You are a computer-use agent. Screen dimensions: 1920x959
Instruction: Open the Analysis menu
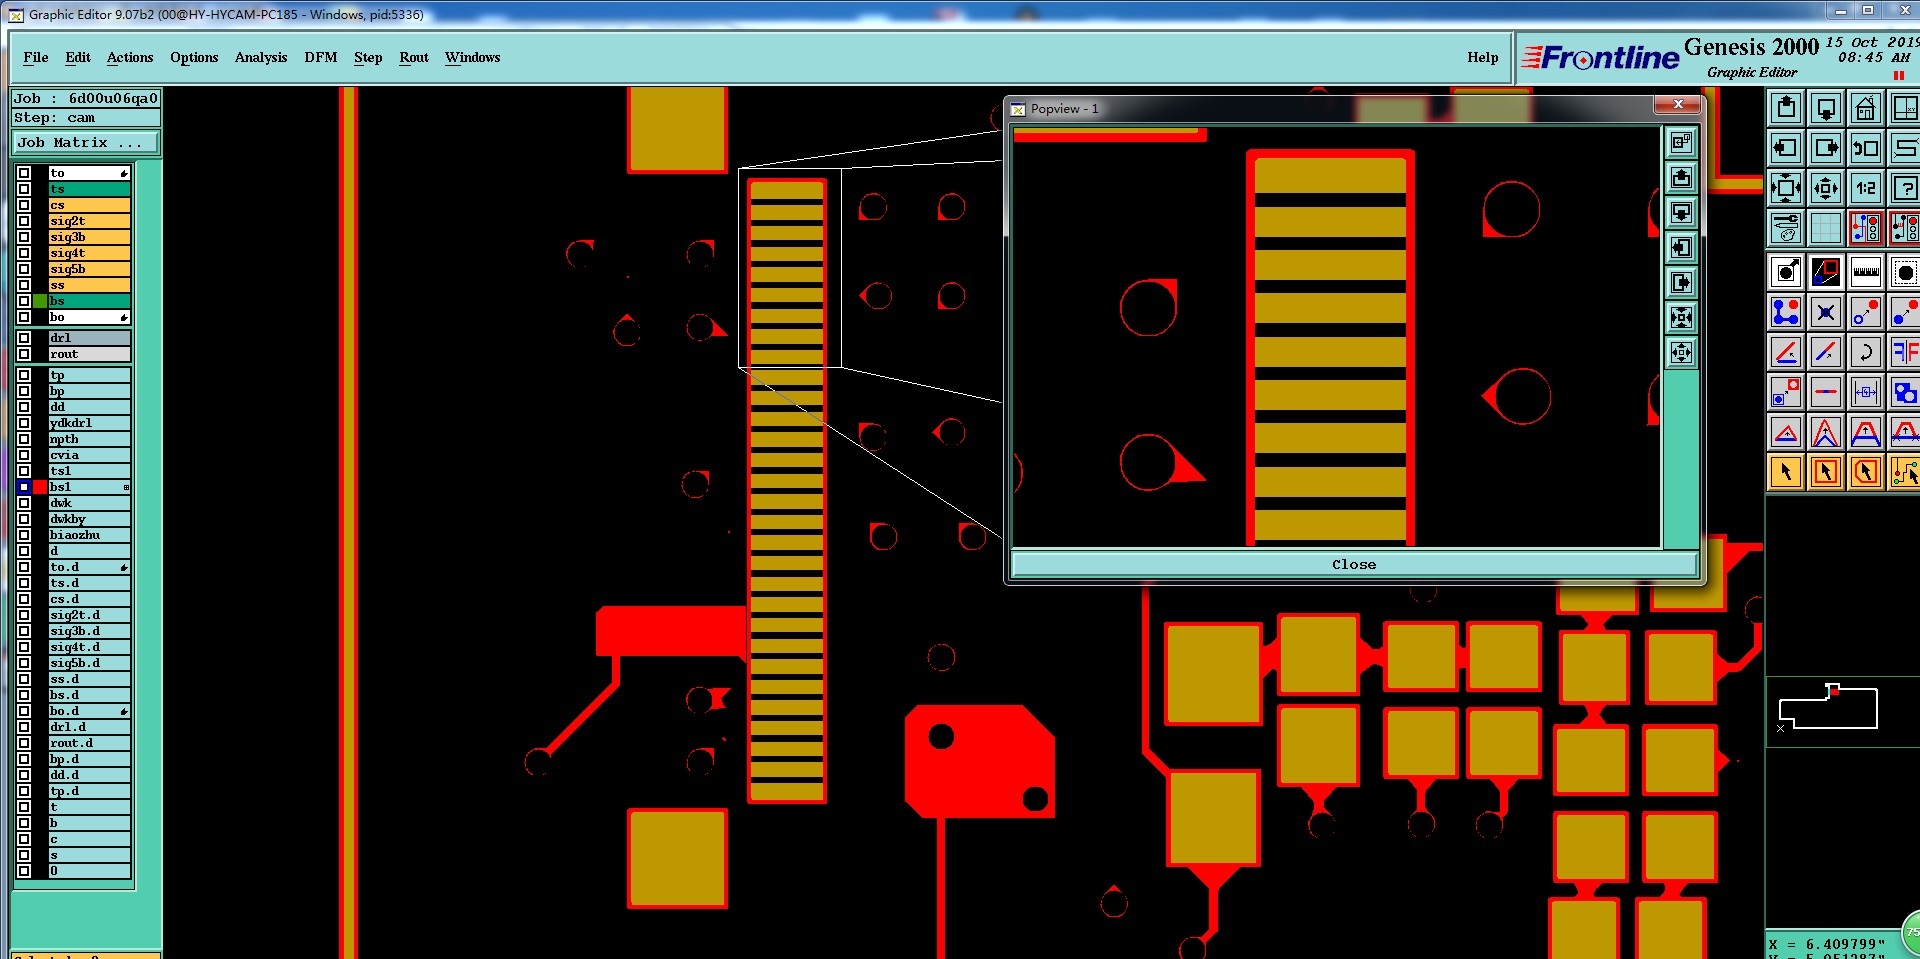point(261,57)
